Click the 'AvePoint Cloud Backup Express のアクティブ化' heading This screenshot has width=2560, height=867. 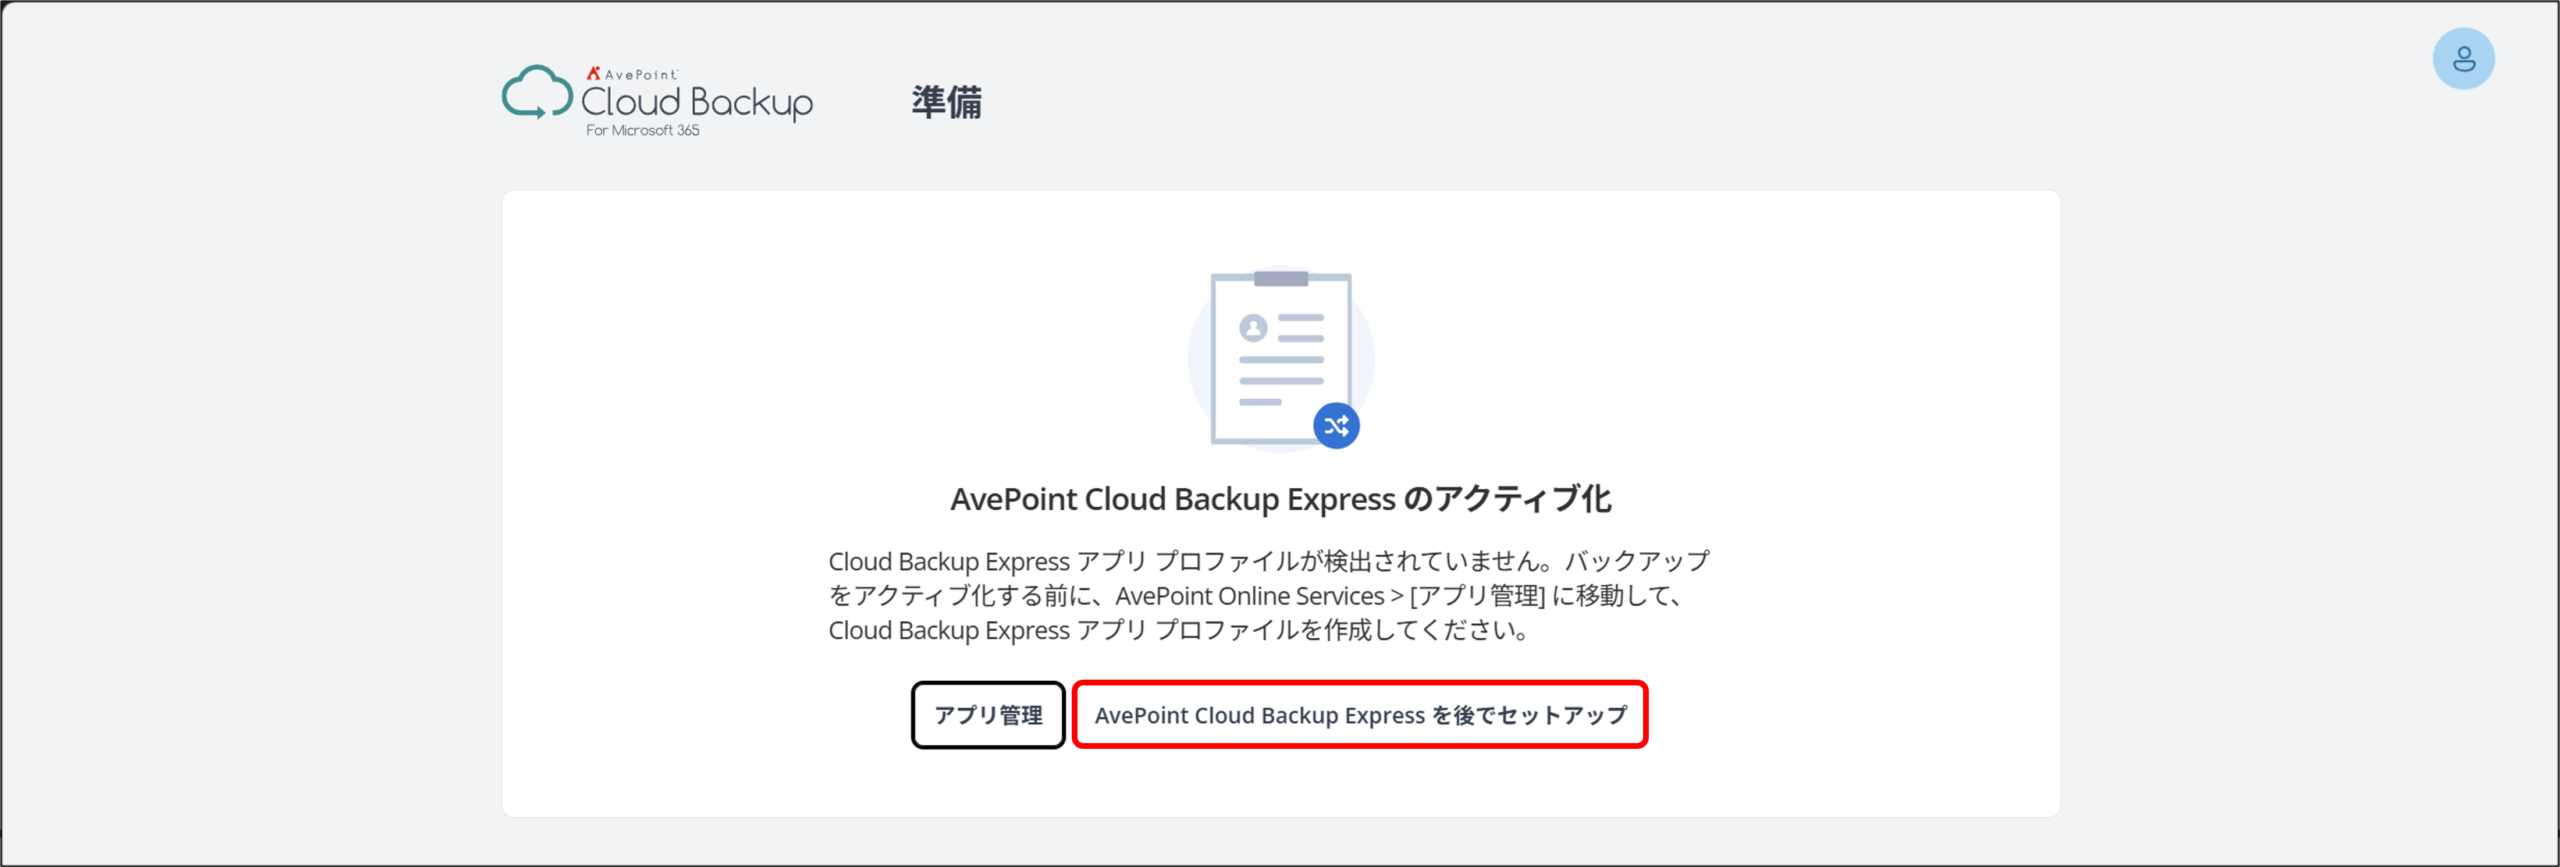[x=1280, y=499]
